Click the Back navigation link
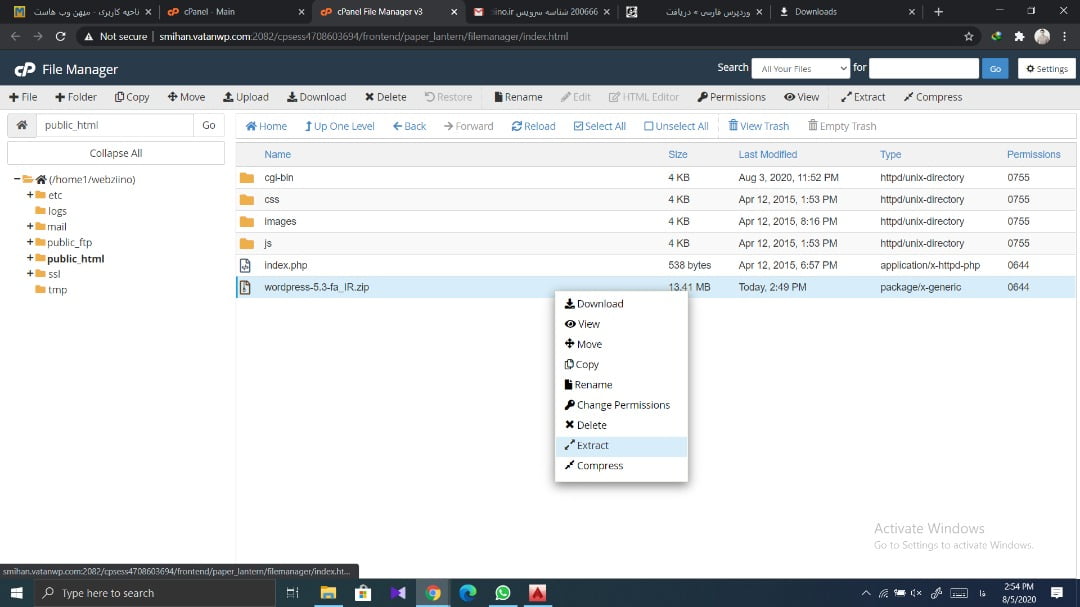This screenshot has height=607, width=1080. click(409, 126)
